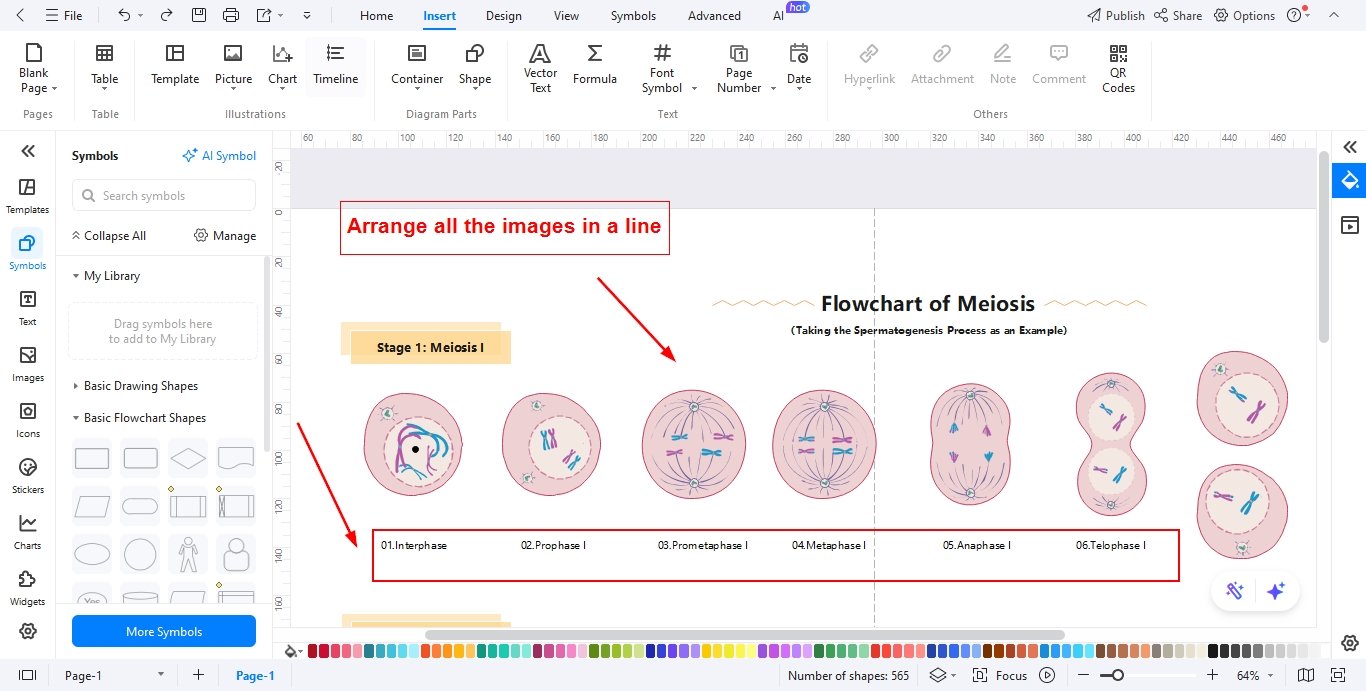
Task: Click the AI Symbol link
Action: tap(219, 156)
